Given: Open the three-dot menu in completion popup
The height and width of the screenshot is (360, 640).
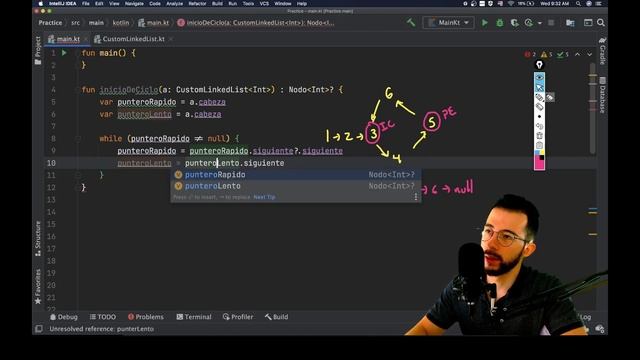Looking at the screenshot, I should click(x=416, y=197).
